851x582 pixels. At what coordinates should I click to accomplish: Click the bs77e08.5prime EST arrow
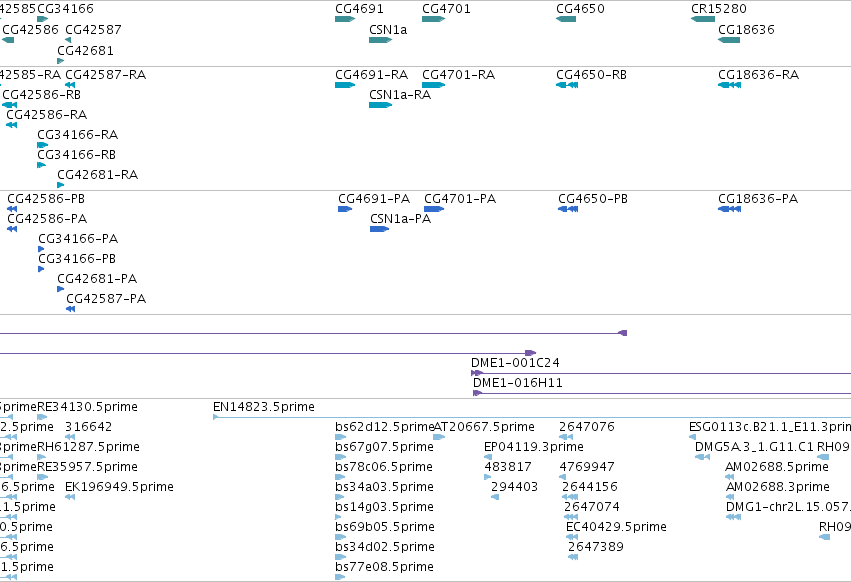coord(340,577)
